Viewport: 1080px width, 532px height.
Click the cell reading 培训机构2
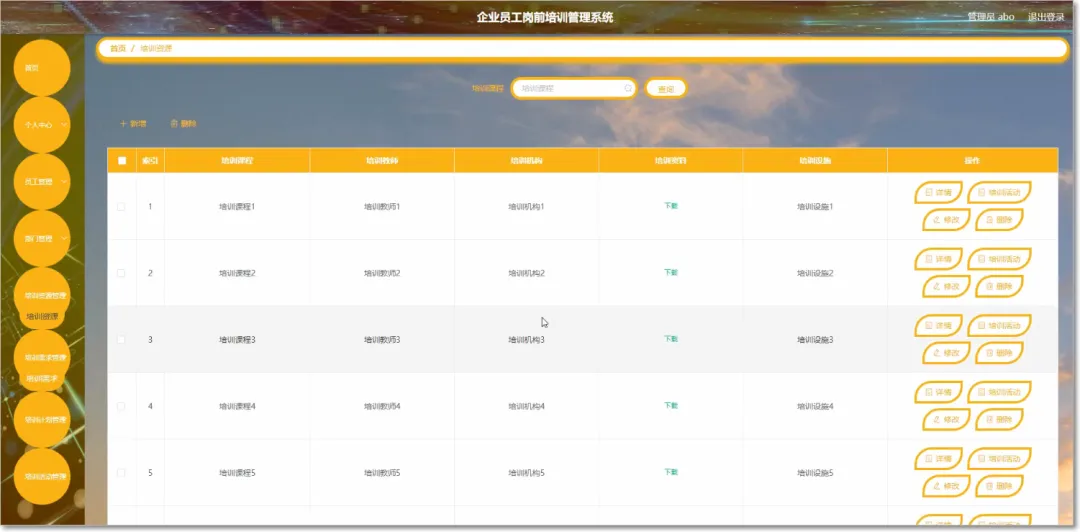coord(526,273)
